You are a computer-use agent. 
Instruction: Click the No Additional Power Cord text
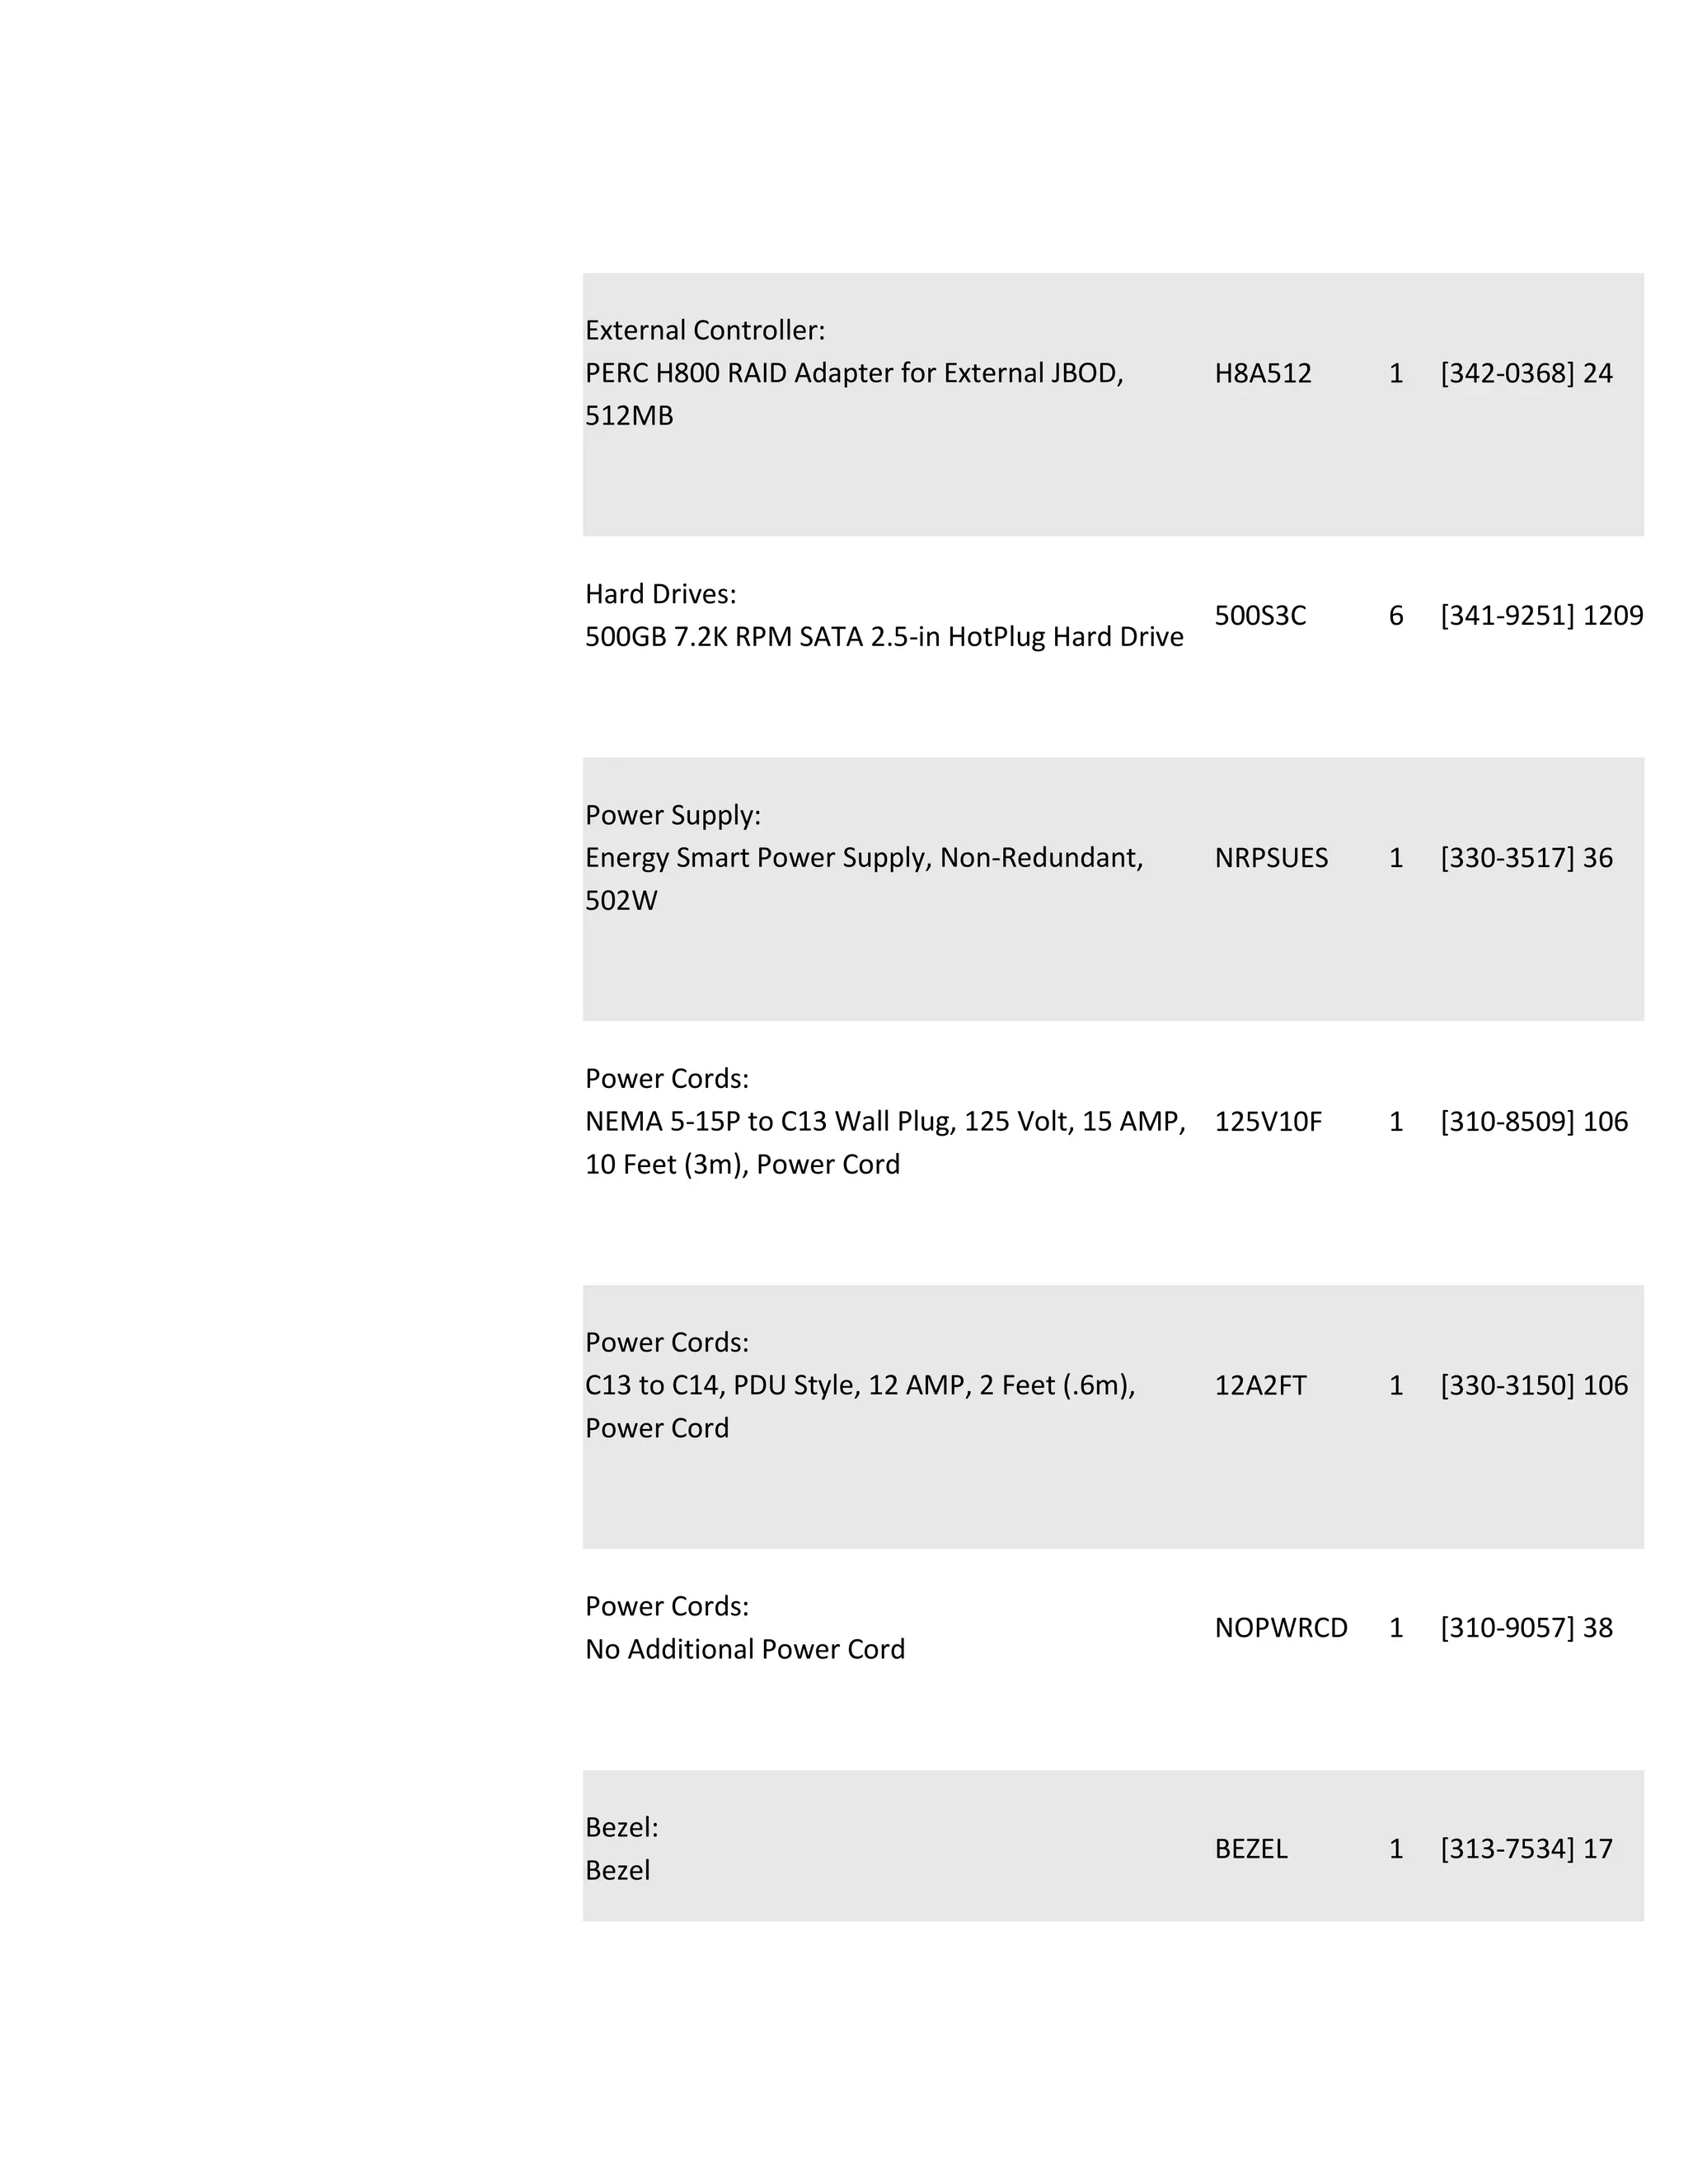pyautogui.click(x=745, y=1649)
